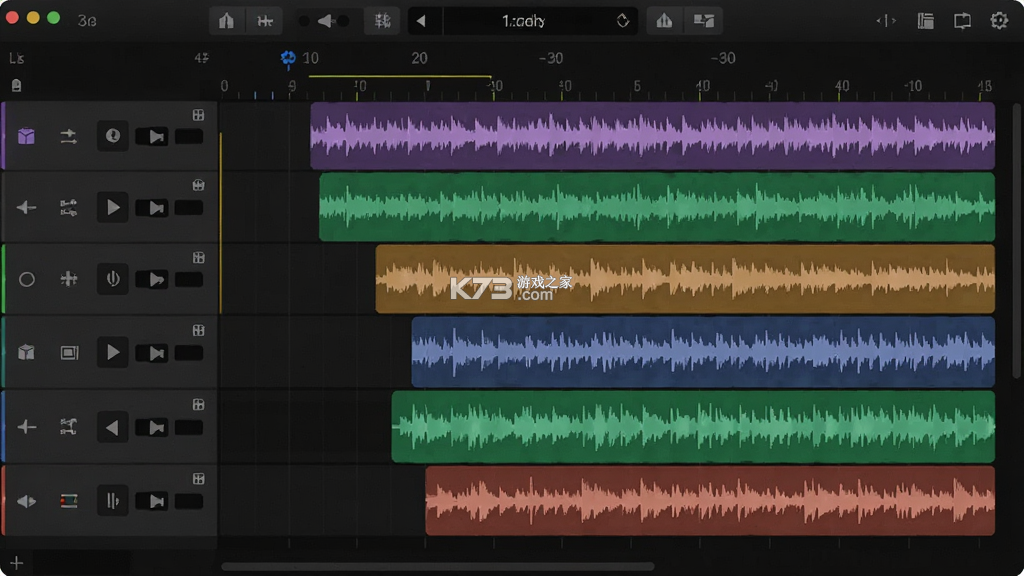Click the horizontal scrollbar at the bottom
Screen dimensions: 1024x576
(438, 566)
